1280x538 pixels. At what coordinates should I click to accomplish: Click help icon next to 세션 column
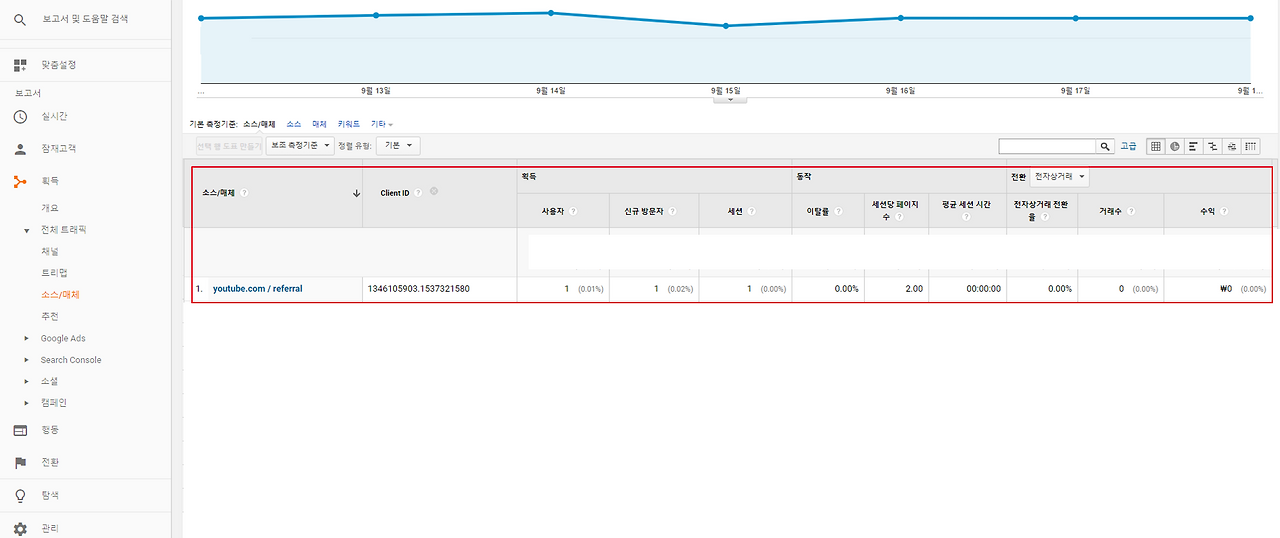(x=751, y=211)
